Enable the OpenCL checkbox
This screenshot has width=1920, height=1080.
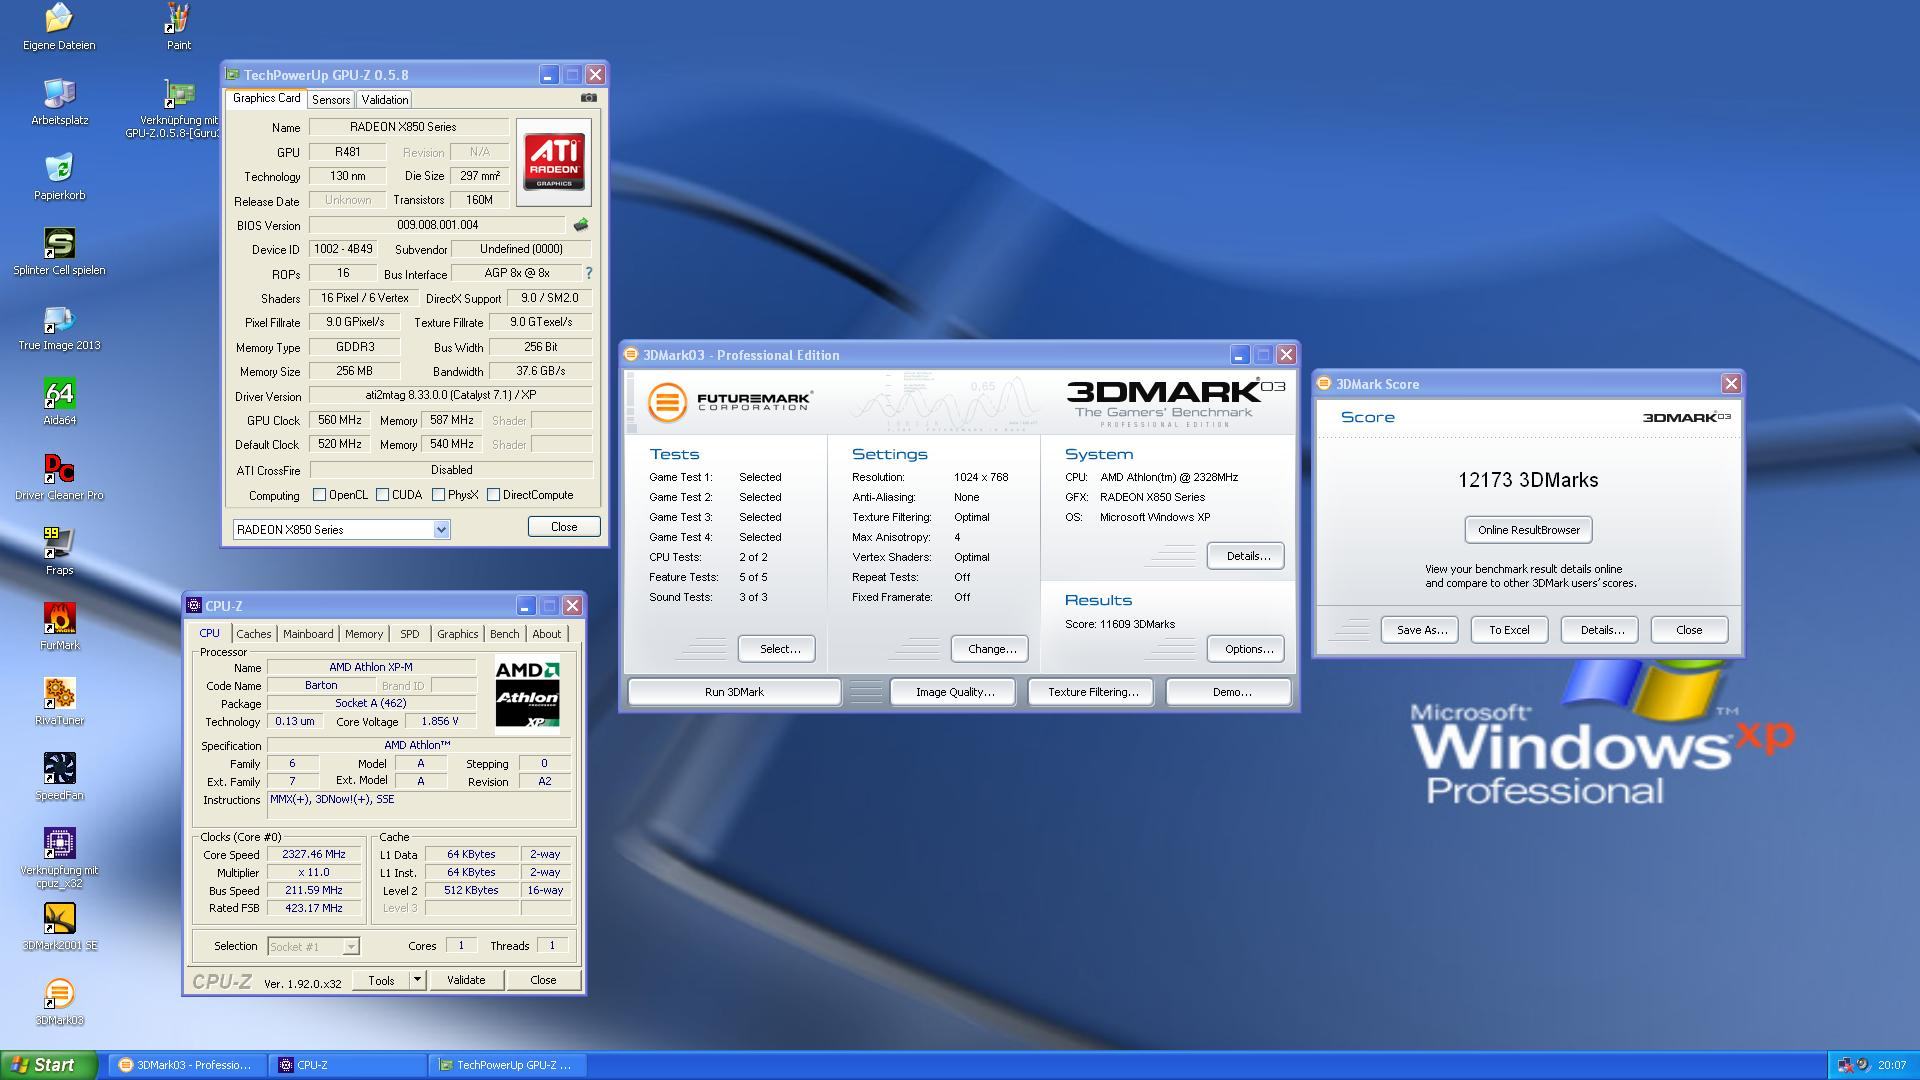point(320,495)
